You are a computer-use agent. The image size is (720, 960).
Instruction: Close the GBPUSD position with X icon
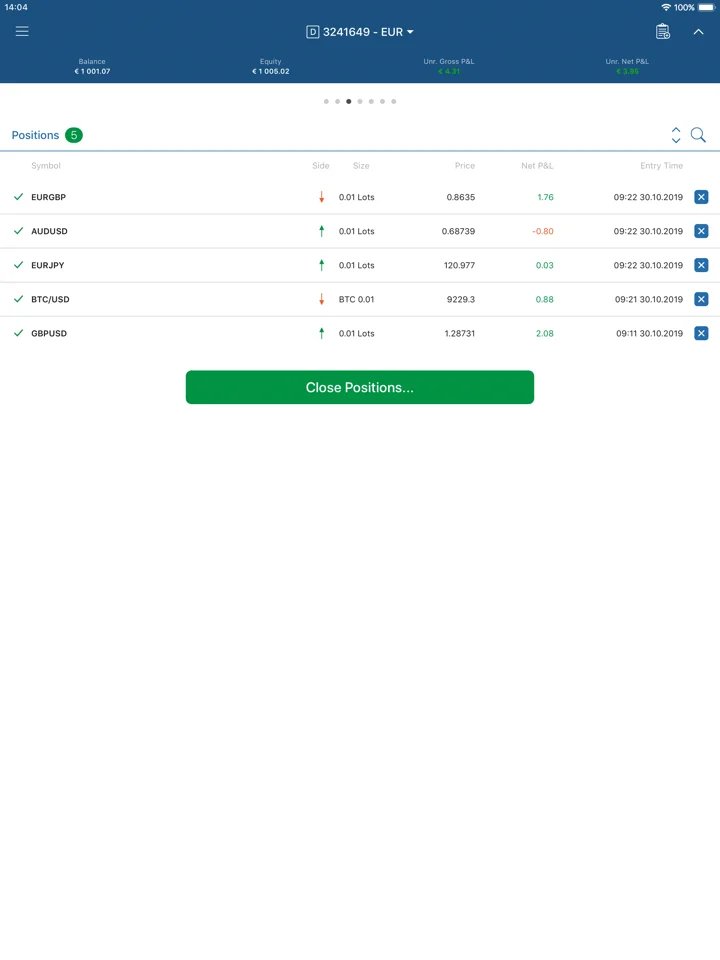point(701,333)
